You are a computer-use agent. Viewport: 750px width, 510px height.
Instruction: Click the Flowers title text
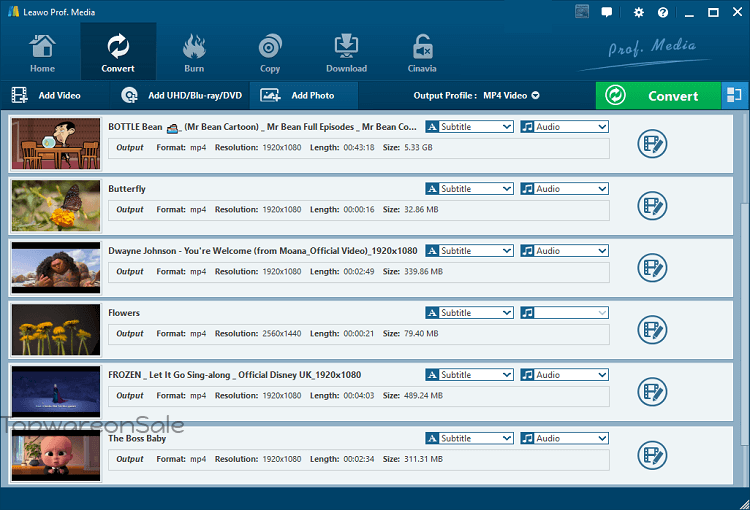[124, 313]
